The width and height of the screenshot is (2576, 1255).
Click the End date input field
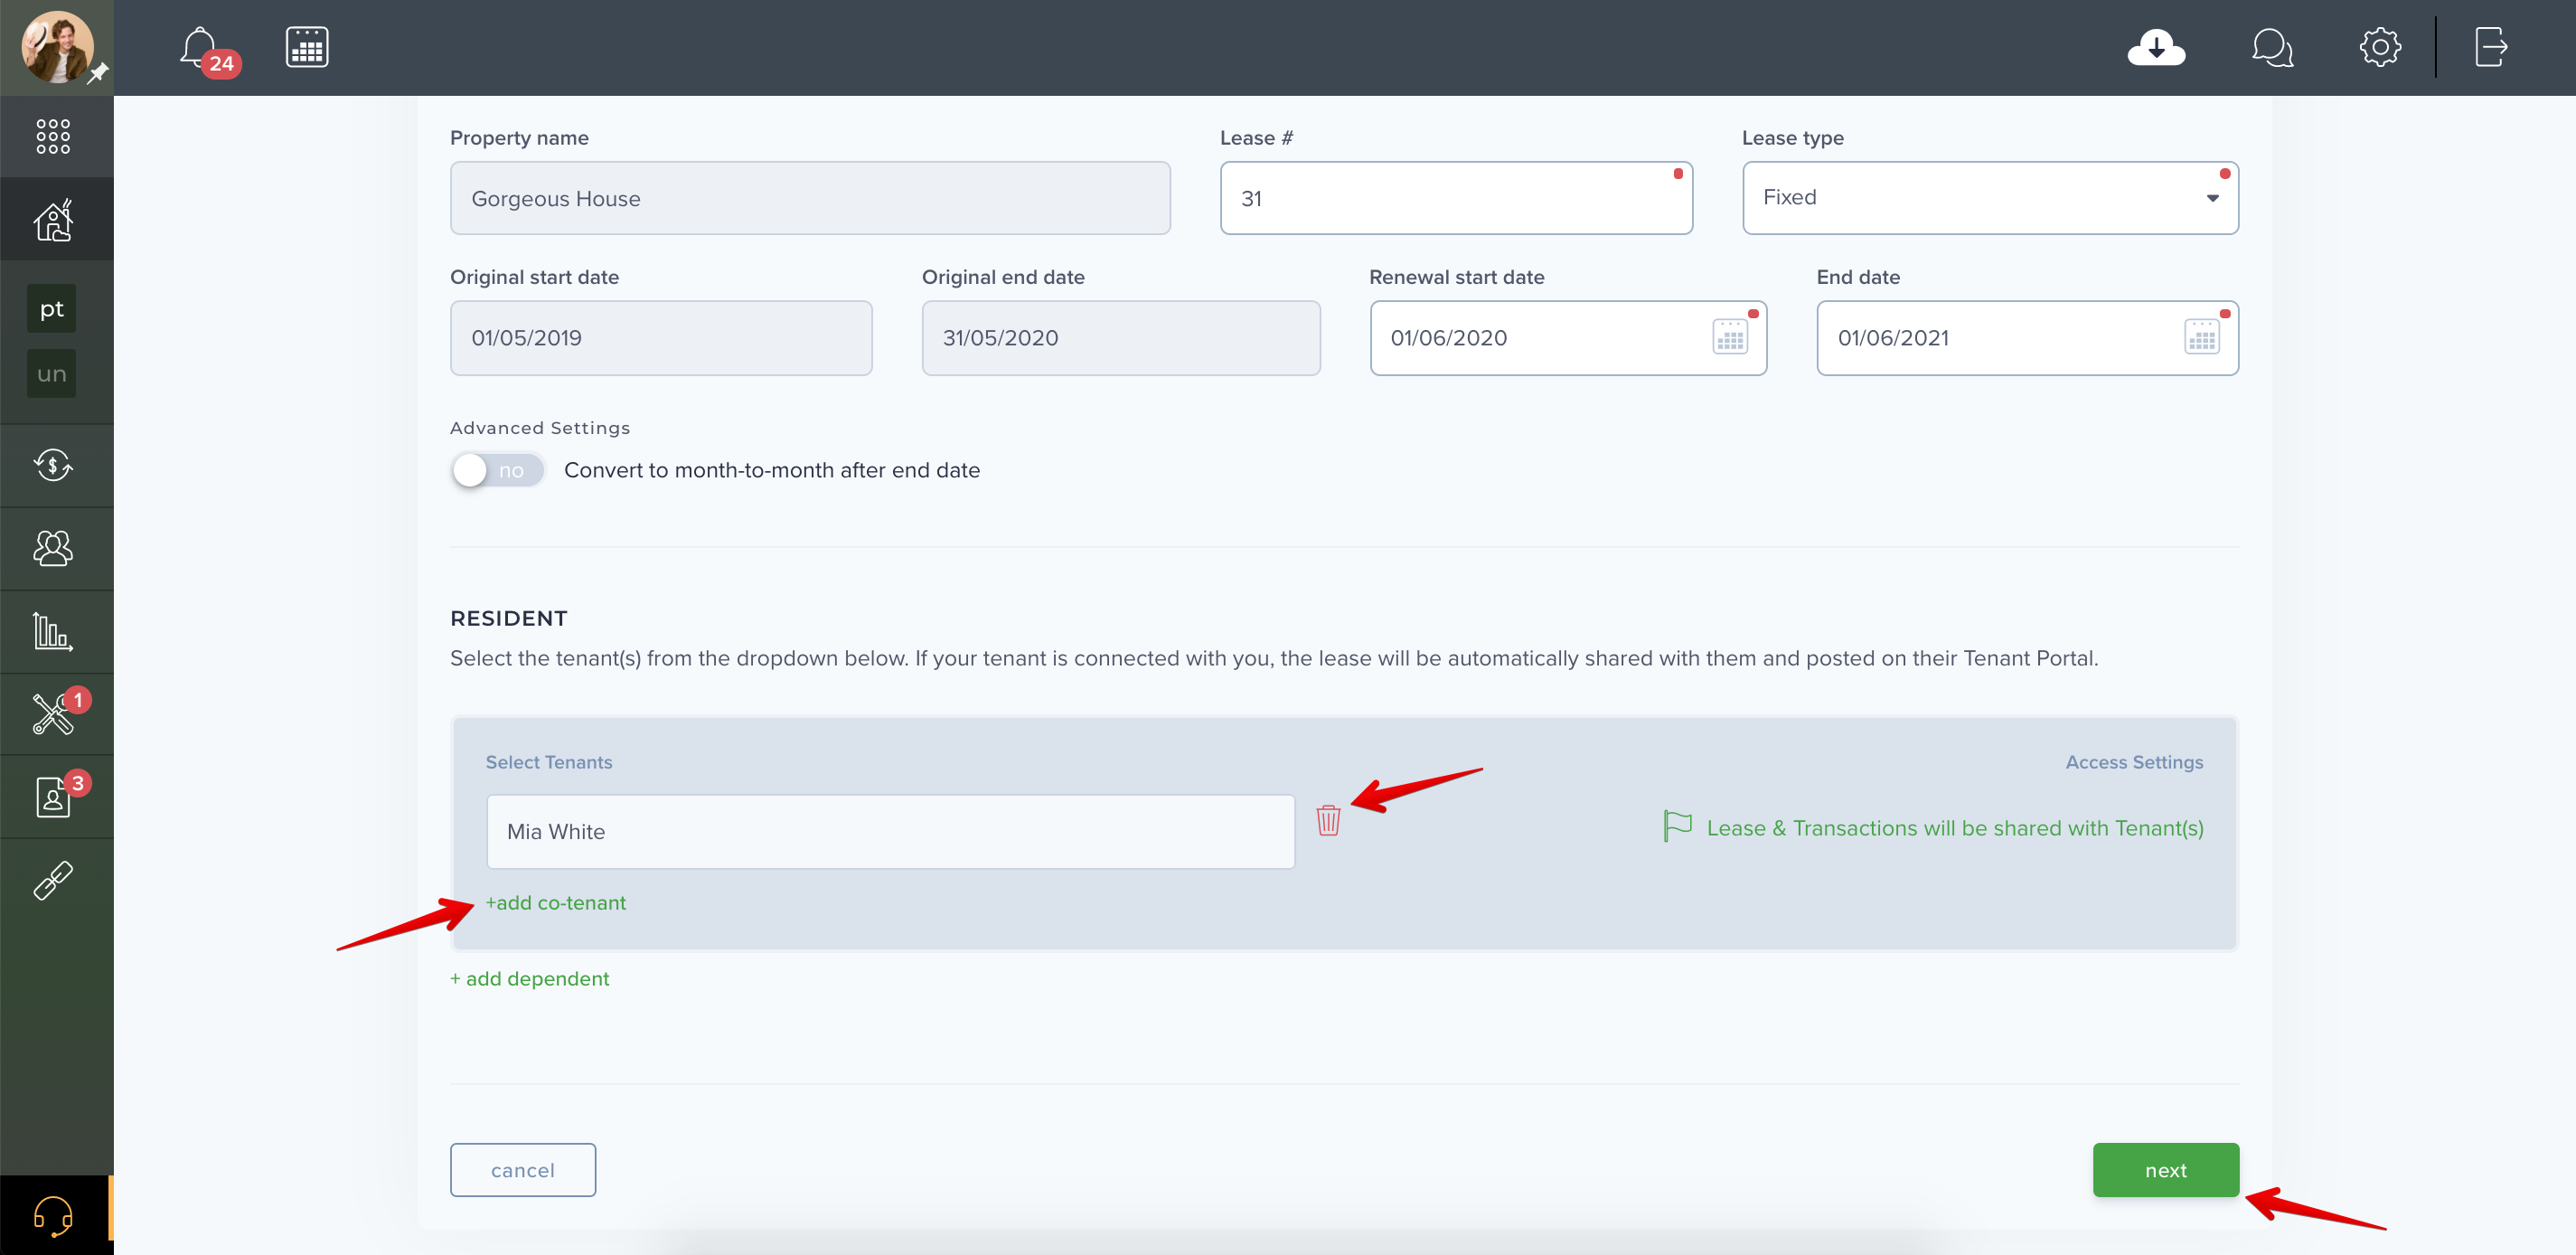(x=2027, y=338)
